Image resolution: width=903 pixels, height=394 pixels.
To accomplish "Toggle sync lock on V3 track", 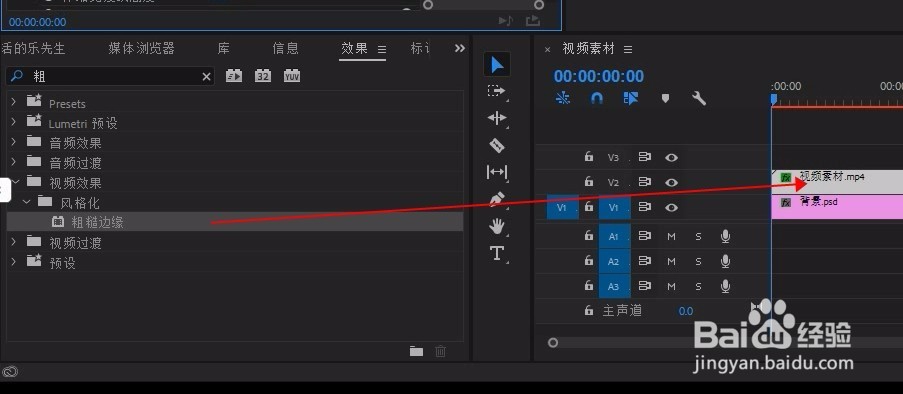I will pyautogui.click(x=644, y=157).
